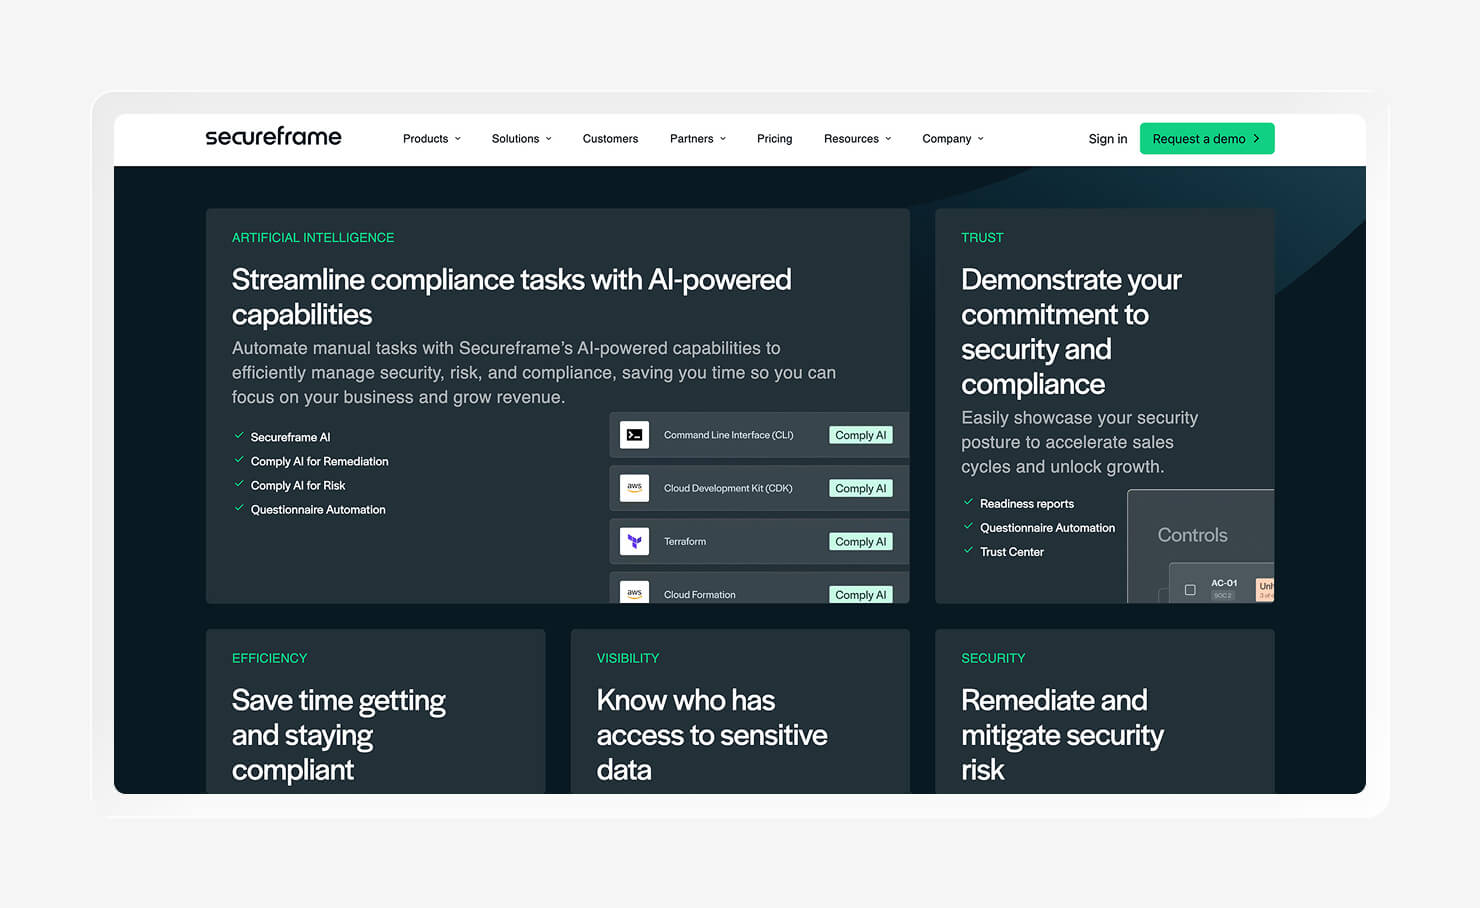
Task: Click the Streamline compliance tasks heading
Action: tap(511, 296)
